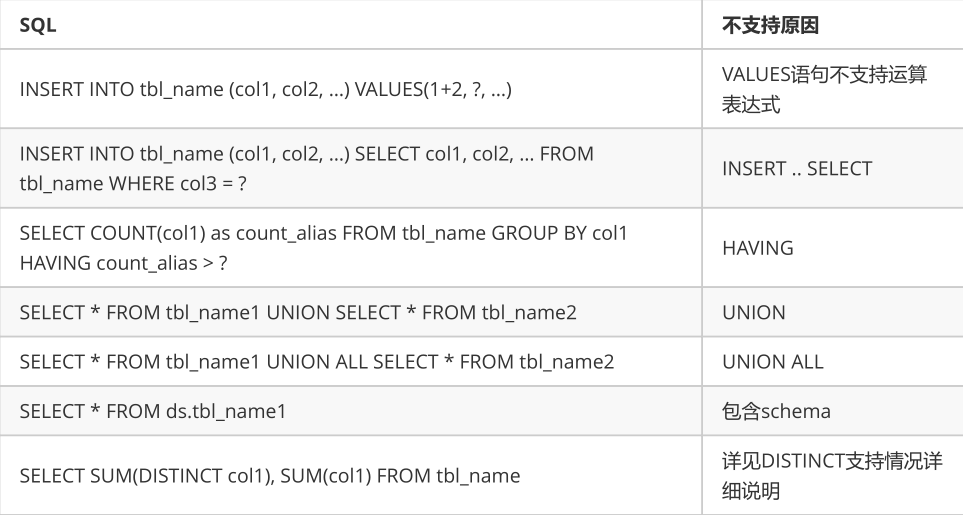This screenshot has height=515, width=963.
Task: Click the UNION reason cell
Action: point(833,312)
